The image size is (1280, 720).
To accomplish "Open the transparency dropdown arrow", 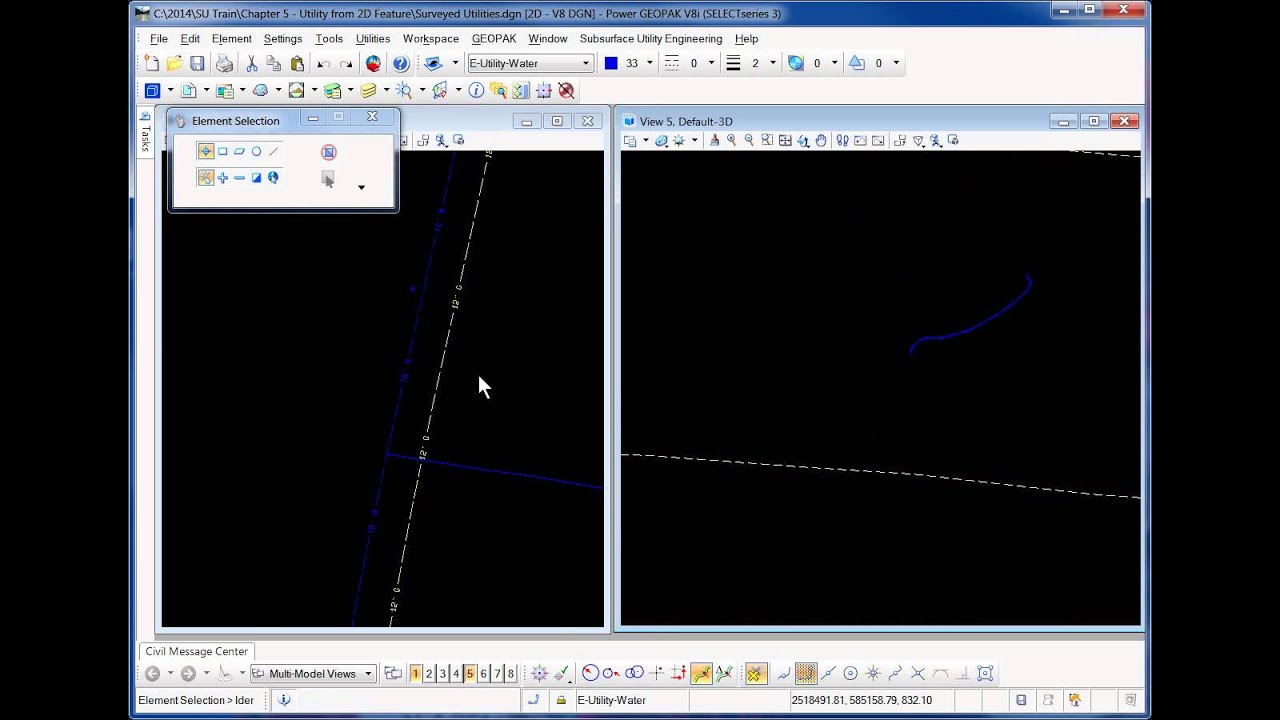I will (x=834, y=63).
